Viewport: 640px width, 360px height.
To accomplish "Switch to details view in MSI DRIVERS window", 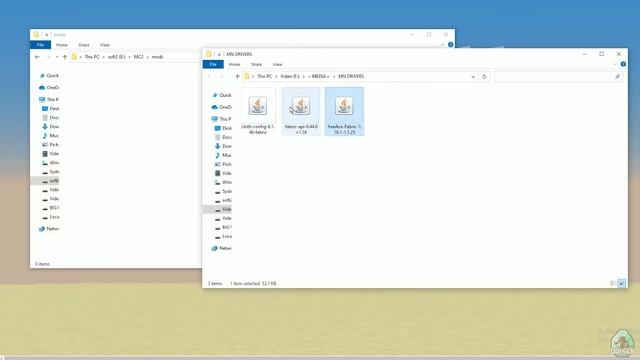I will (613, 283).
